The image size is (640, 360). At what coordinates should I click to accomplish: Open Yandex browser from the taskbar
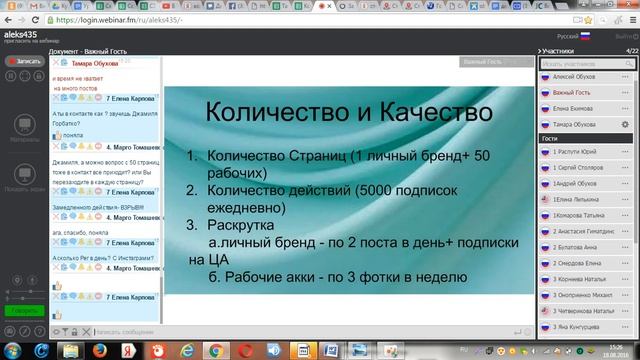point(129,351)
